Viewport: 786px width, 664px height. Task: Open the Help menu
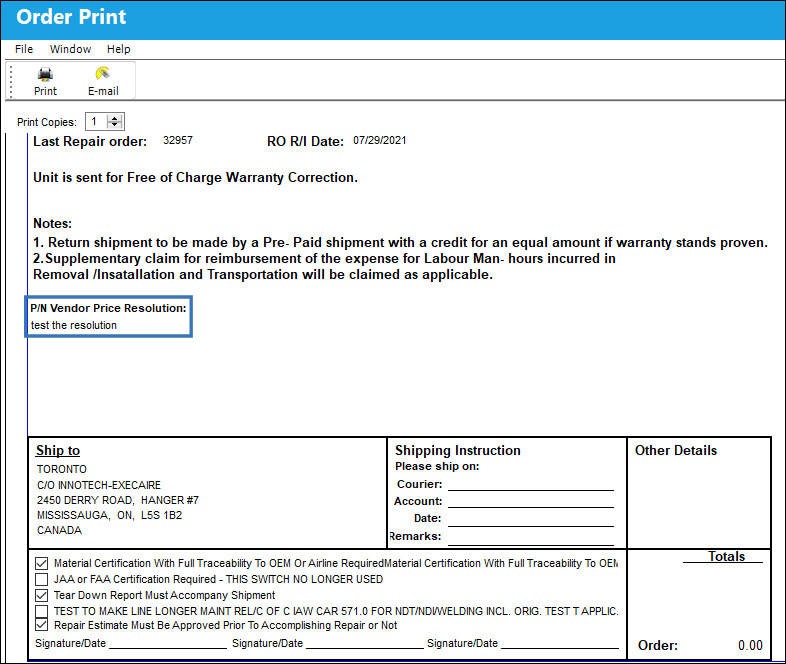[x=118, y=49]
